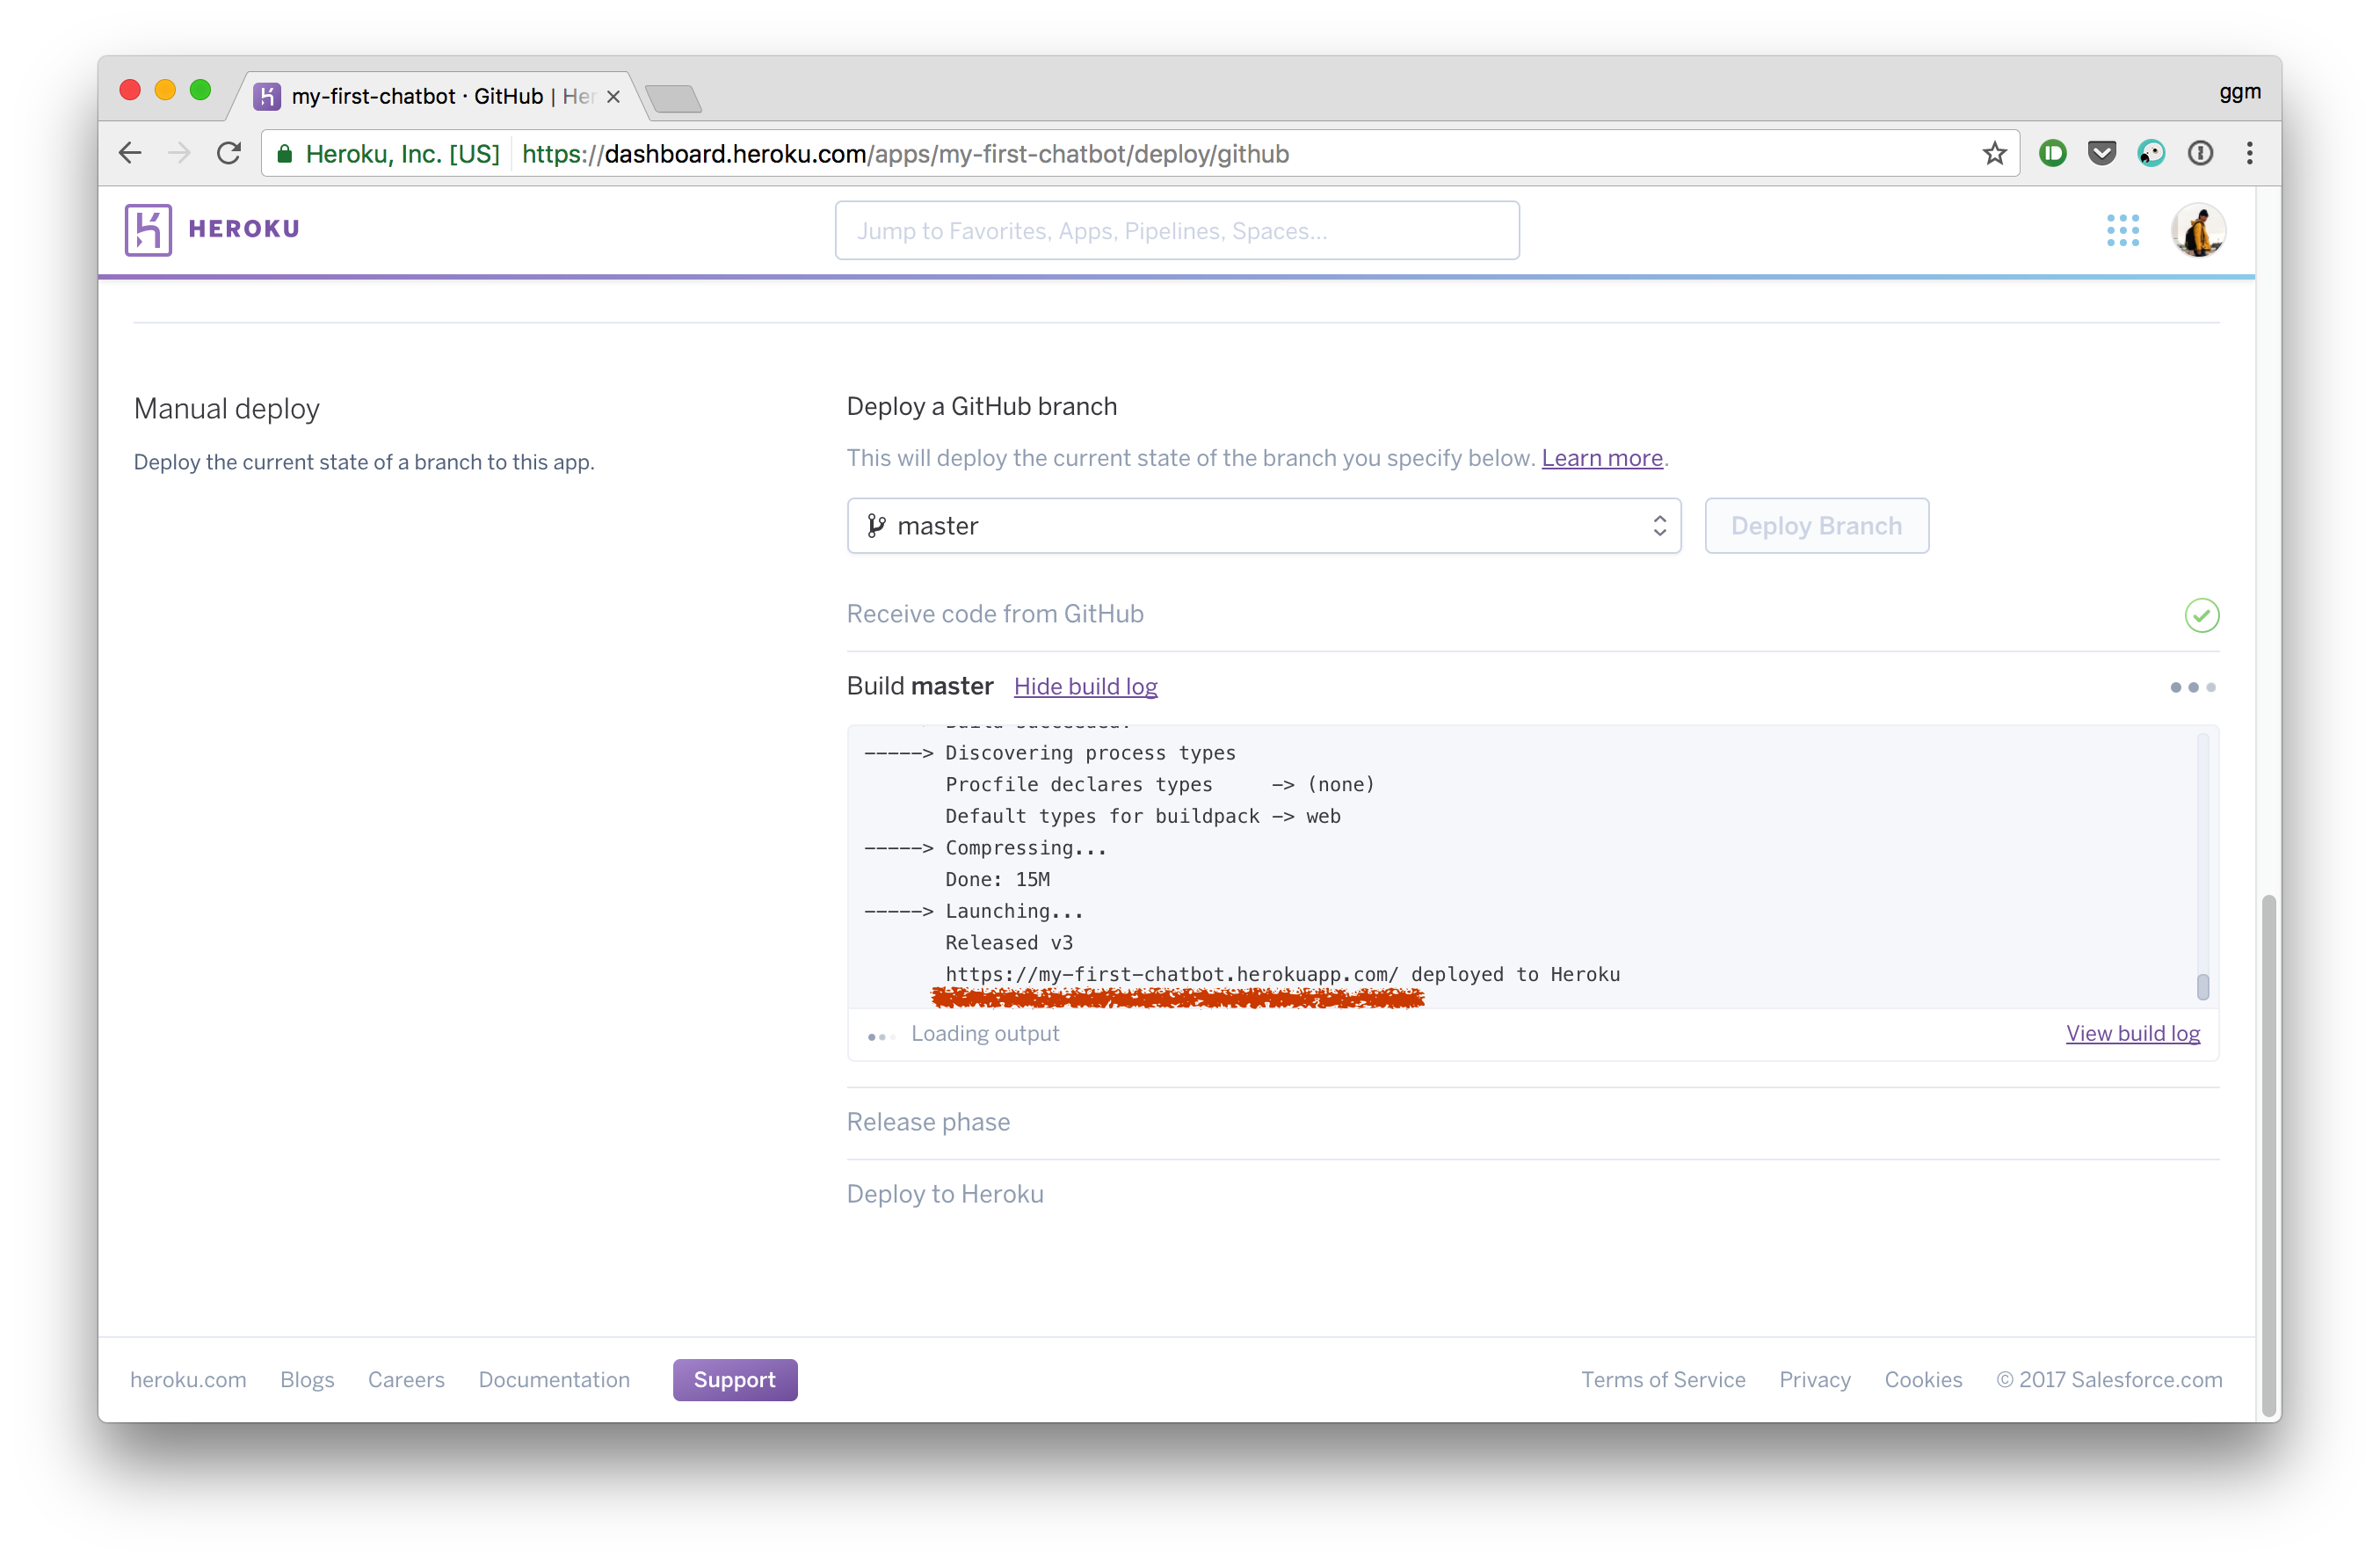This screenshot has width=2380, height=1563.
Task: Reload the page with refresh icon
Action: click(229, 153)
